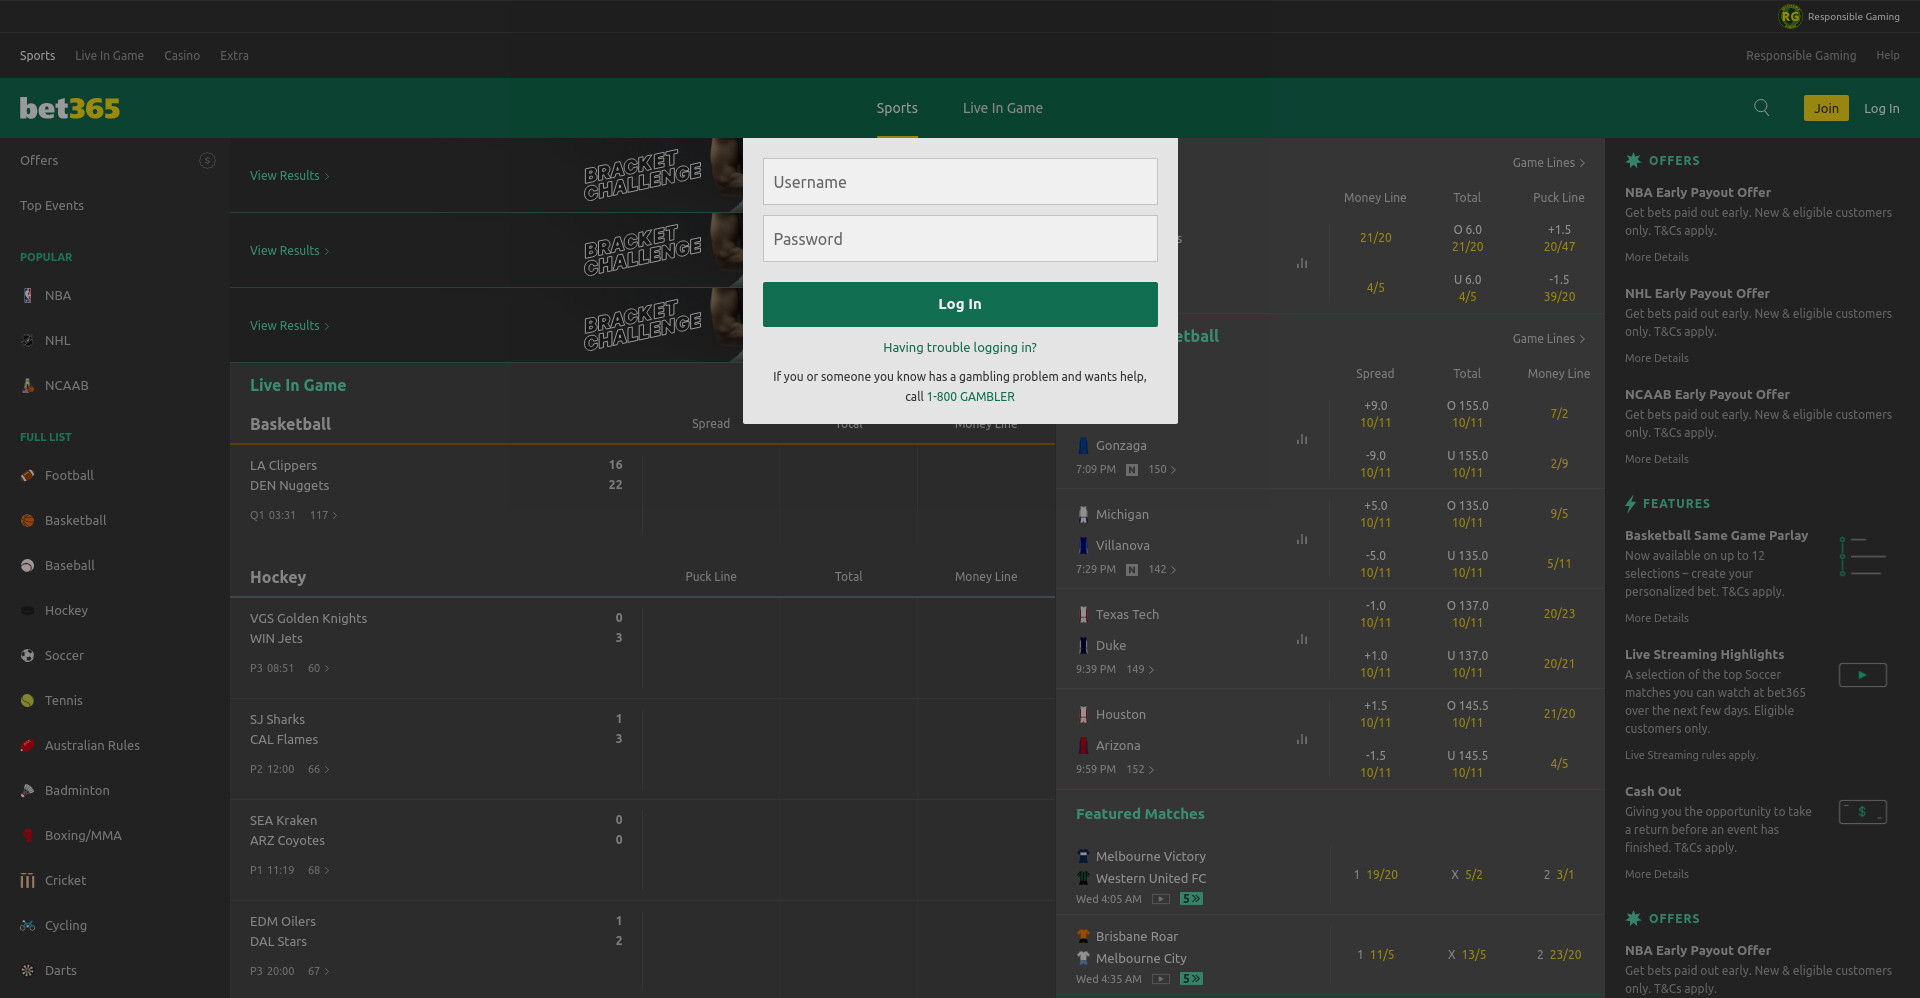1920x998 pixels.
Task: Expand the basketball Game Lines chevron
Action: click(1582, 339)
